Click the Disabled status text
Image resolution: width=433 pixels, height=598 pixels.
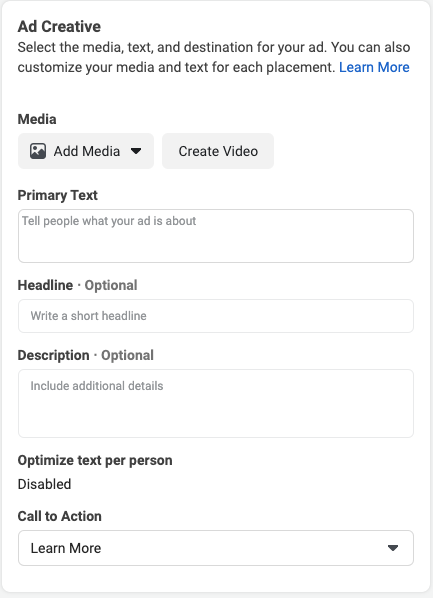pyautogui.click(x=44, y=484)
